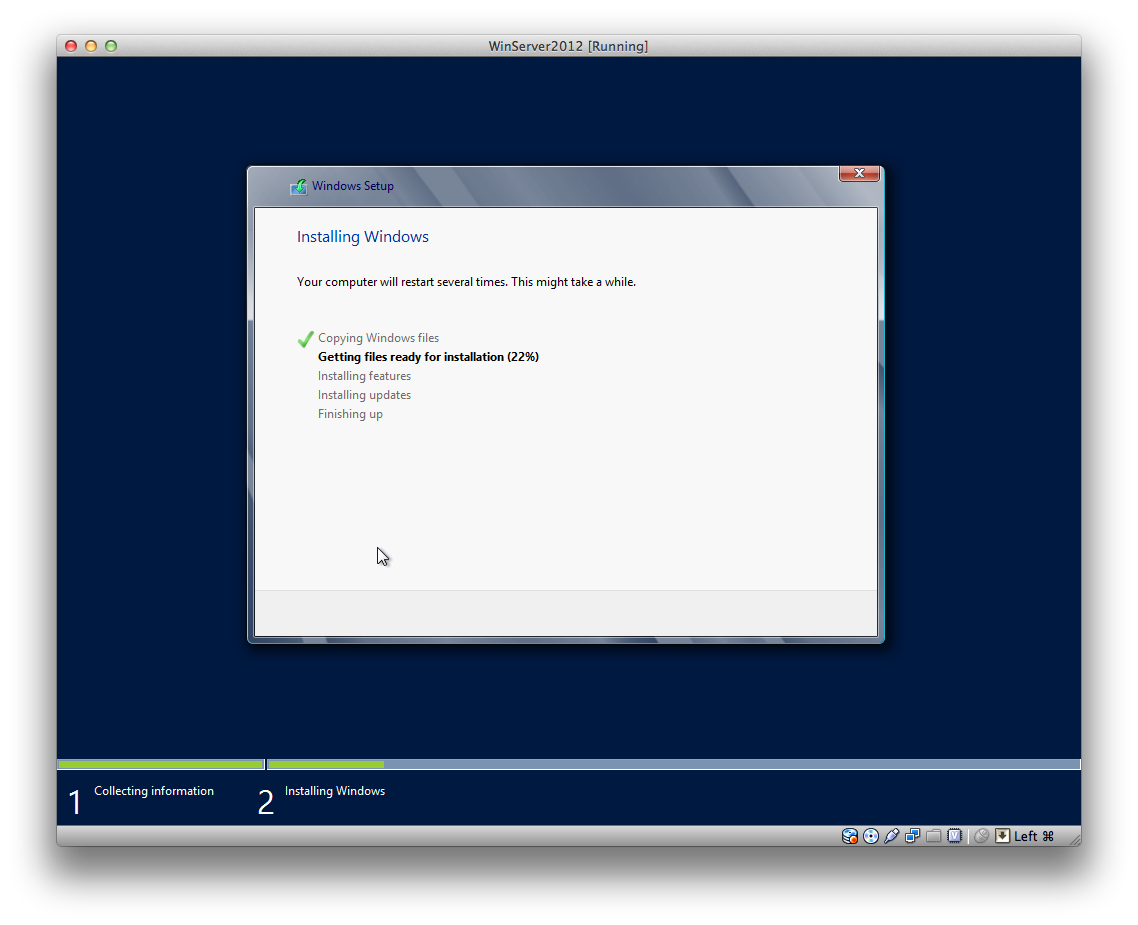The width and height of the screenshot is (1138, 925).
Task: Close the Windows Setup dialog
Action: point(859,173)
